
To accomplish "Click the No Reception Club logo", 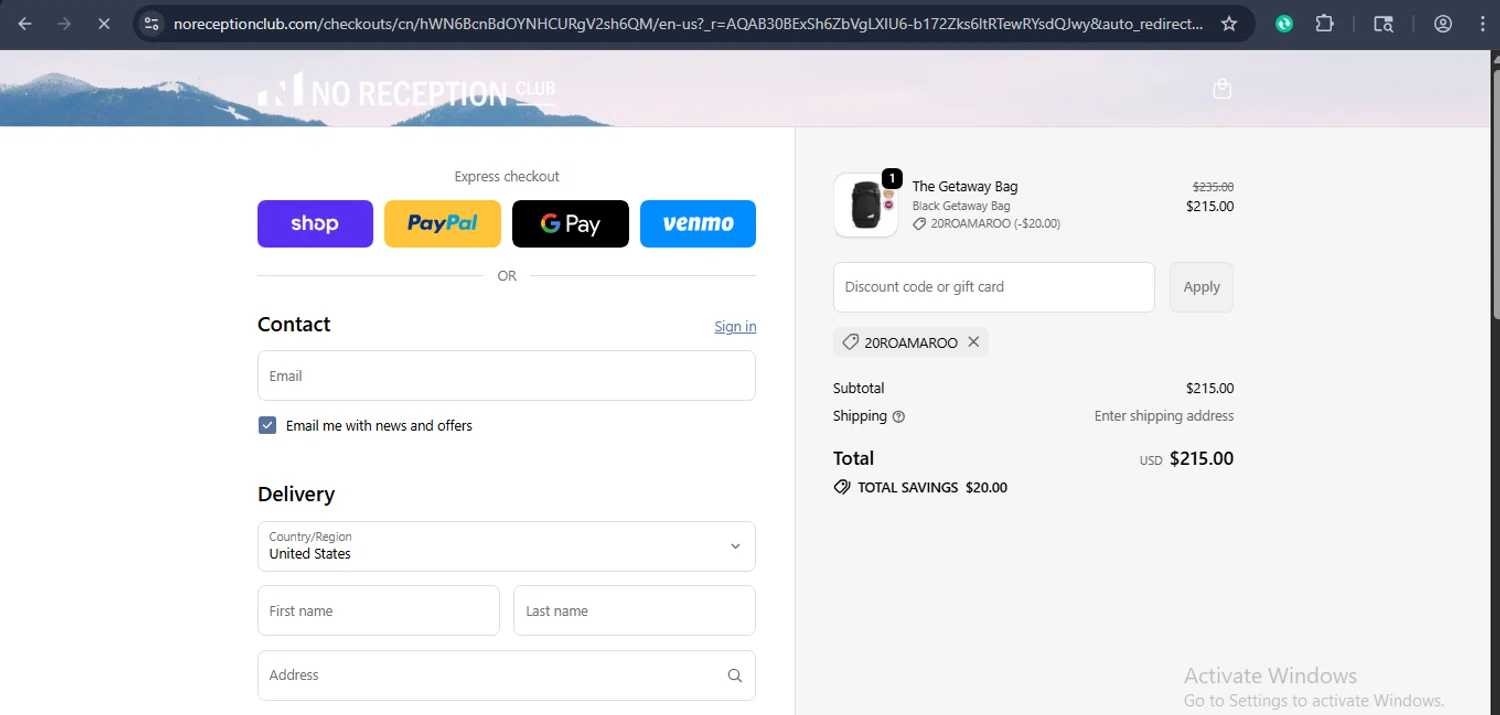I will coord(406,91).
